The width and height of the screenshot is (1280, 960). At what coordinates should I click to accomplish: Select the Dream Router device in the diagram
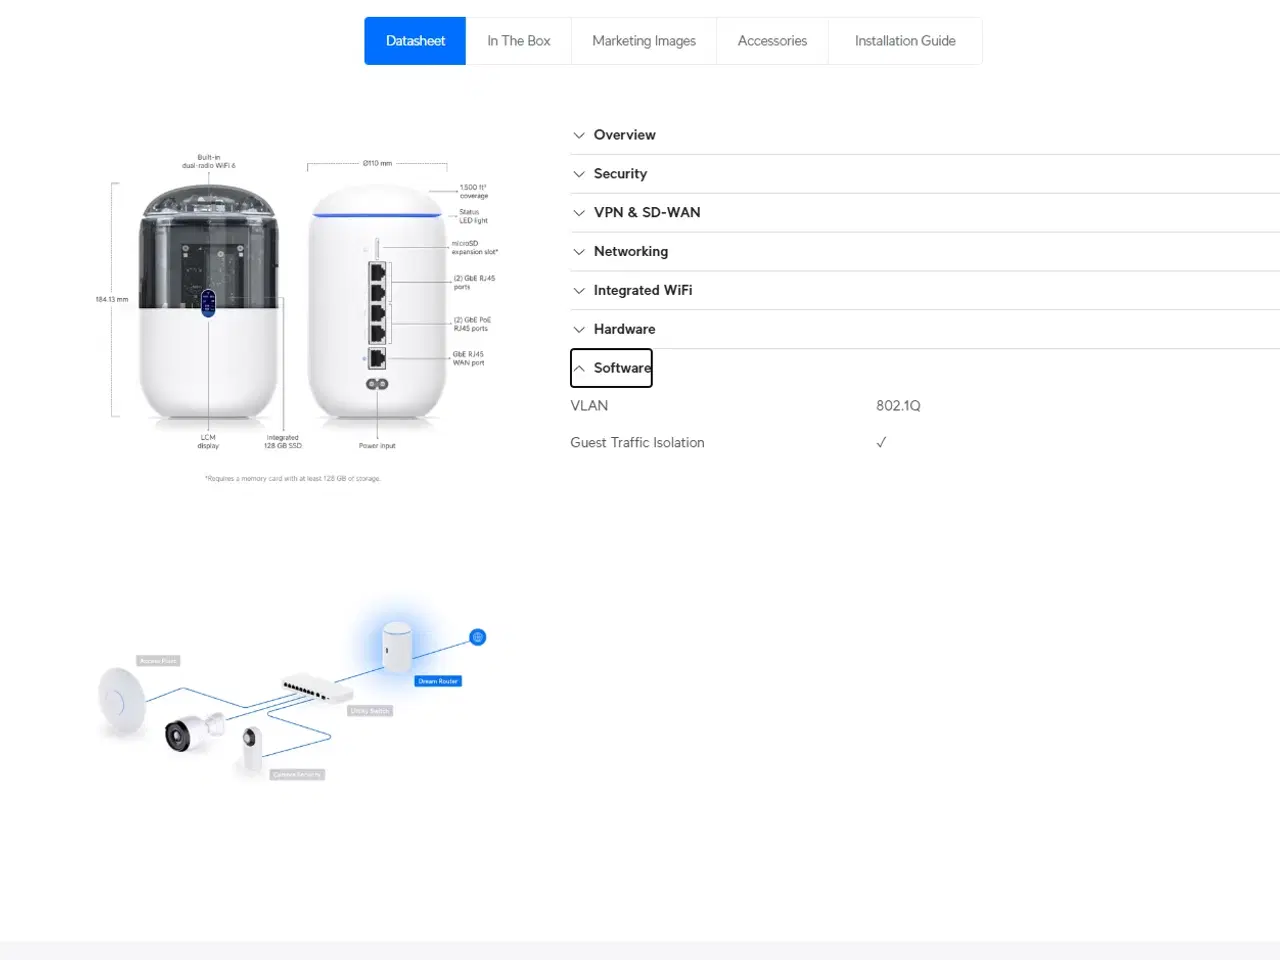[x=396, y=648]
